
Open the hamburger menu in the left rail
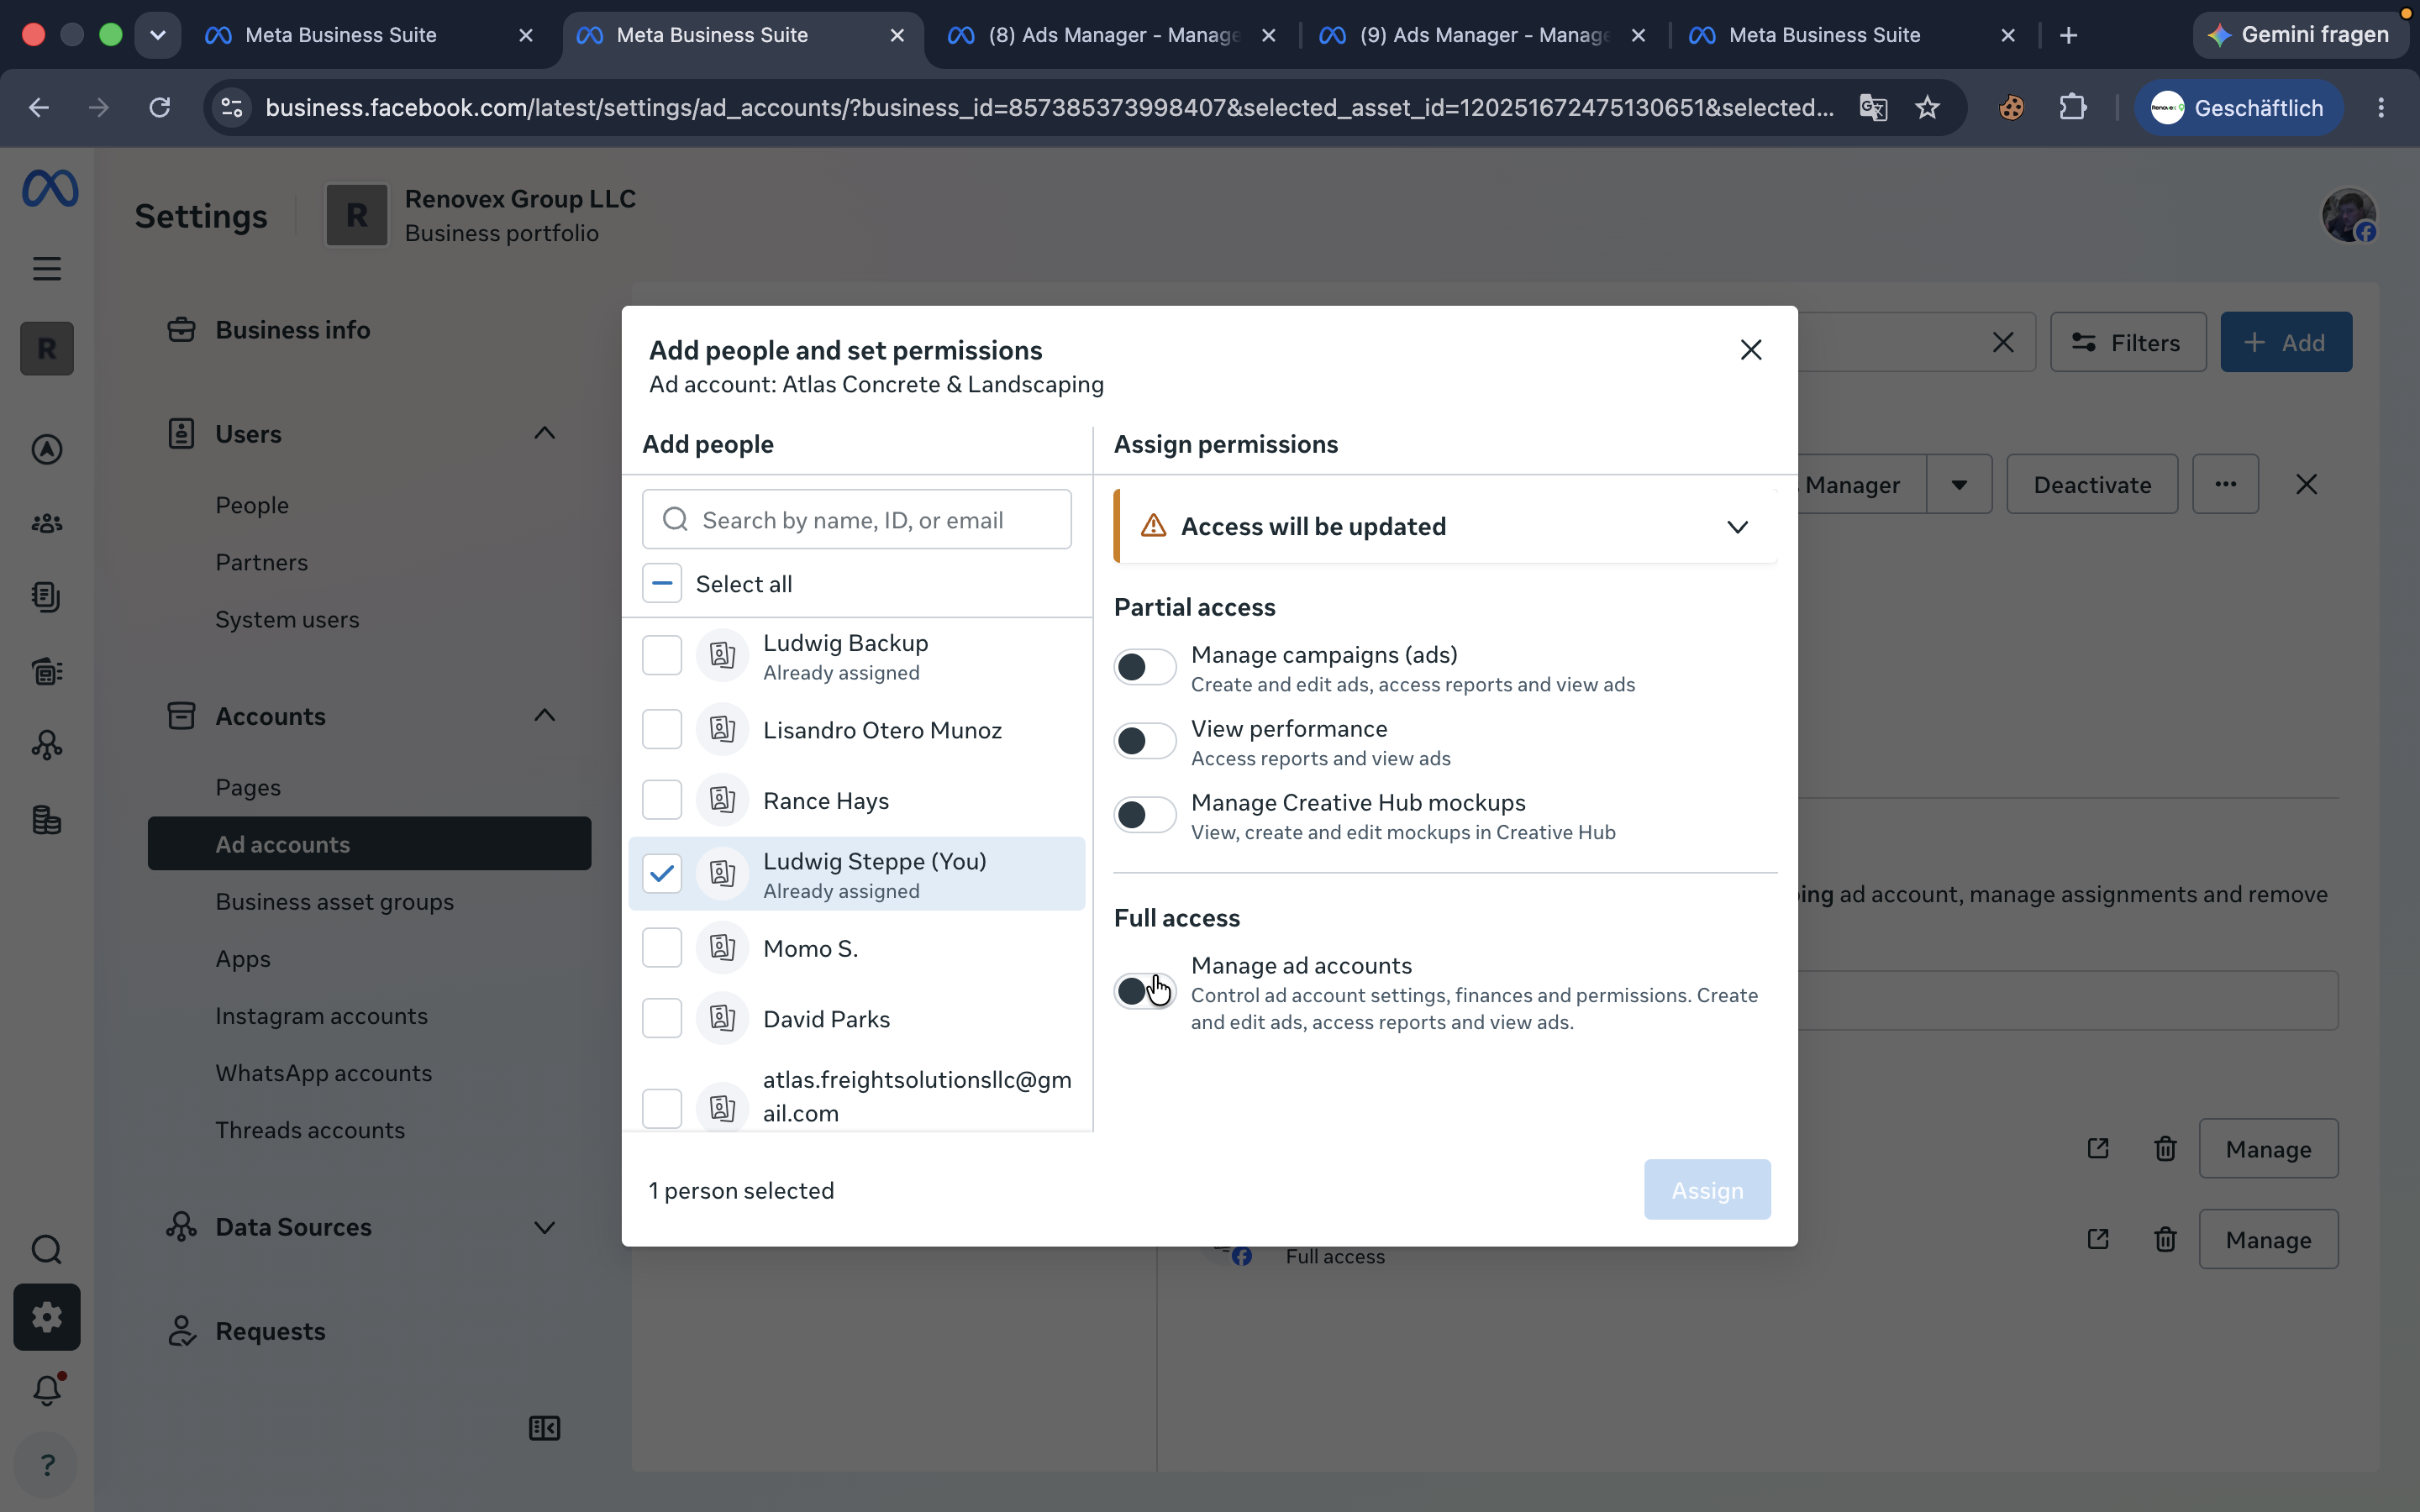pos(47,268)
